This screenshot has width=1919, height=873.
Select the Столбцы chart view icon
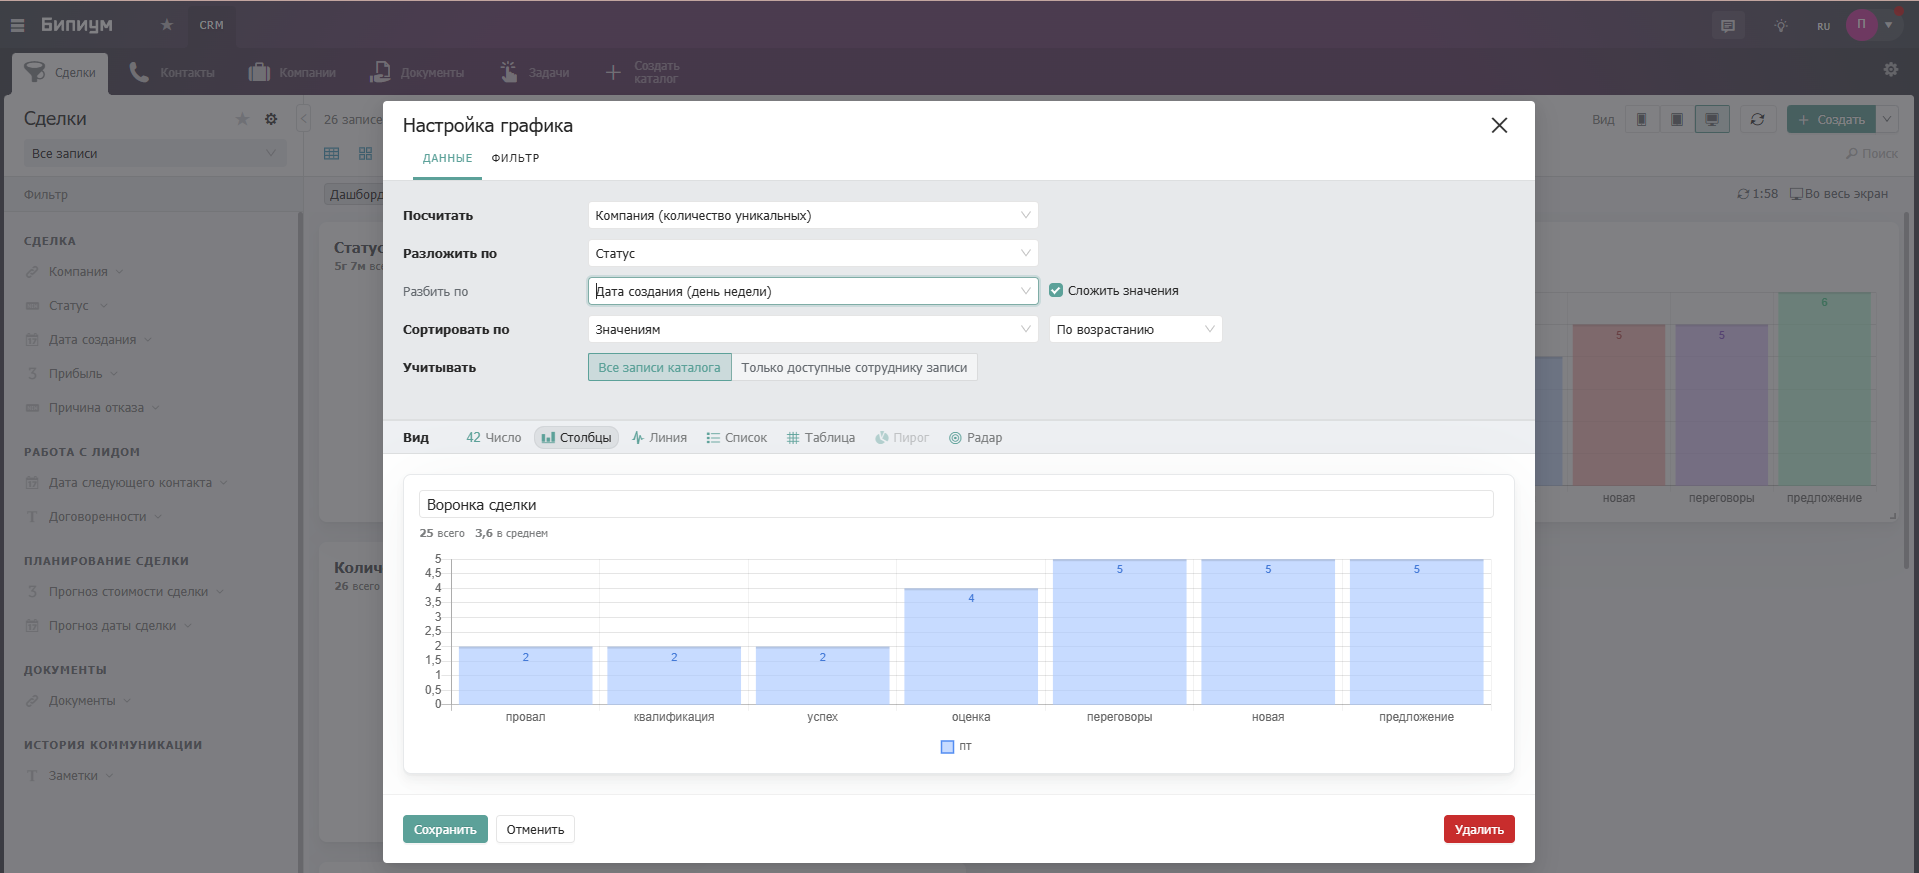point(548,438)
